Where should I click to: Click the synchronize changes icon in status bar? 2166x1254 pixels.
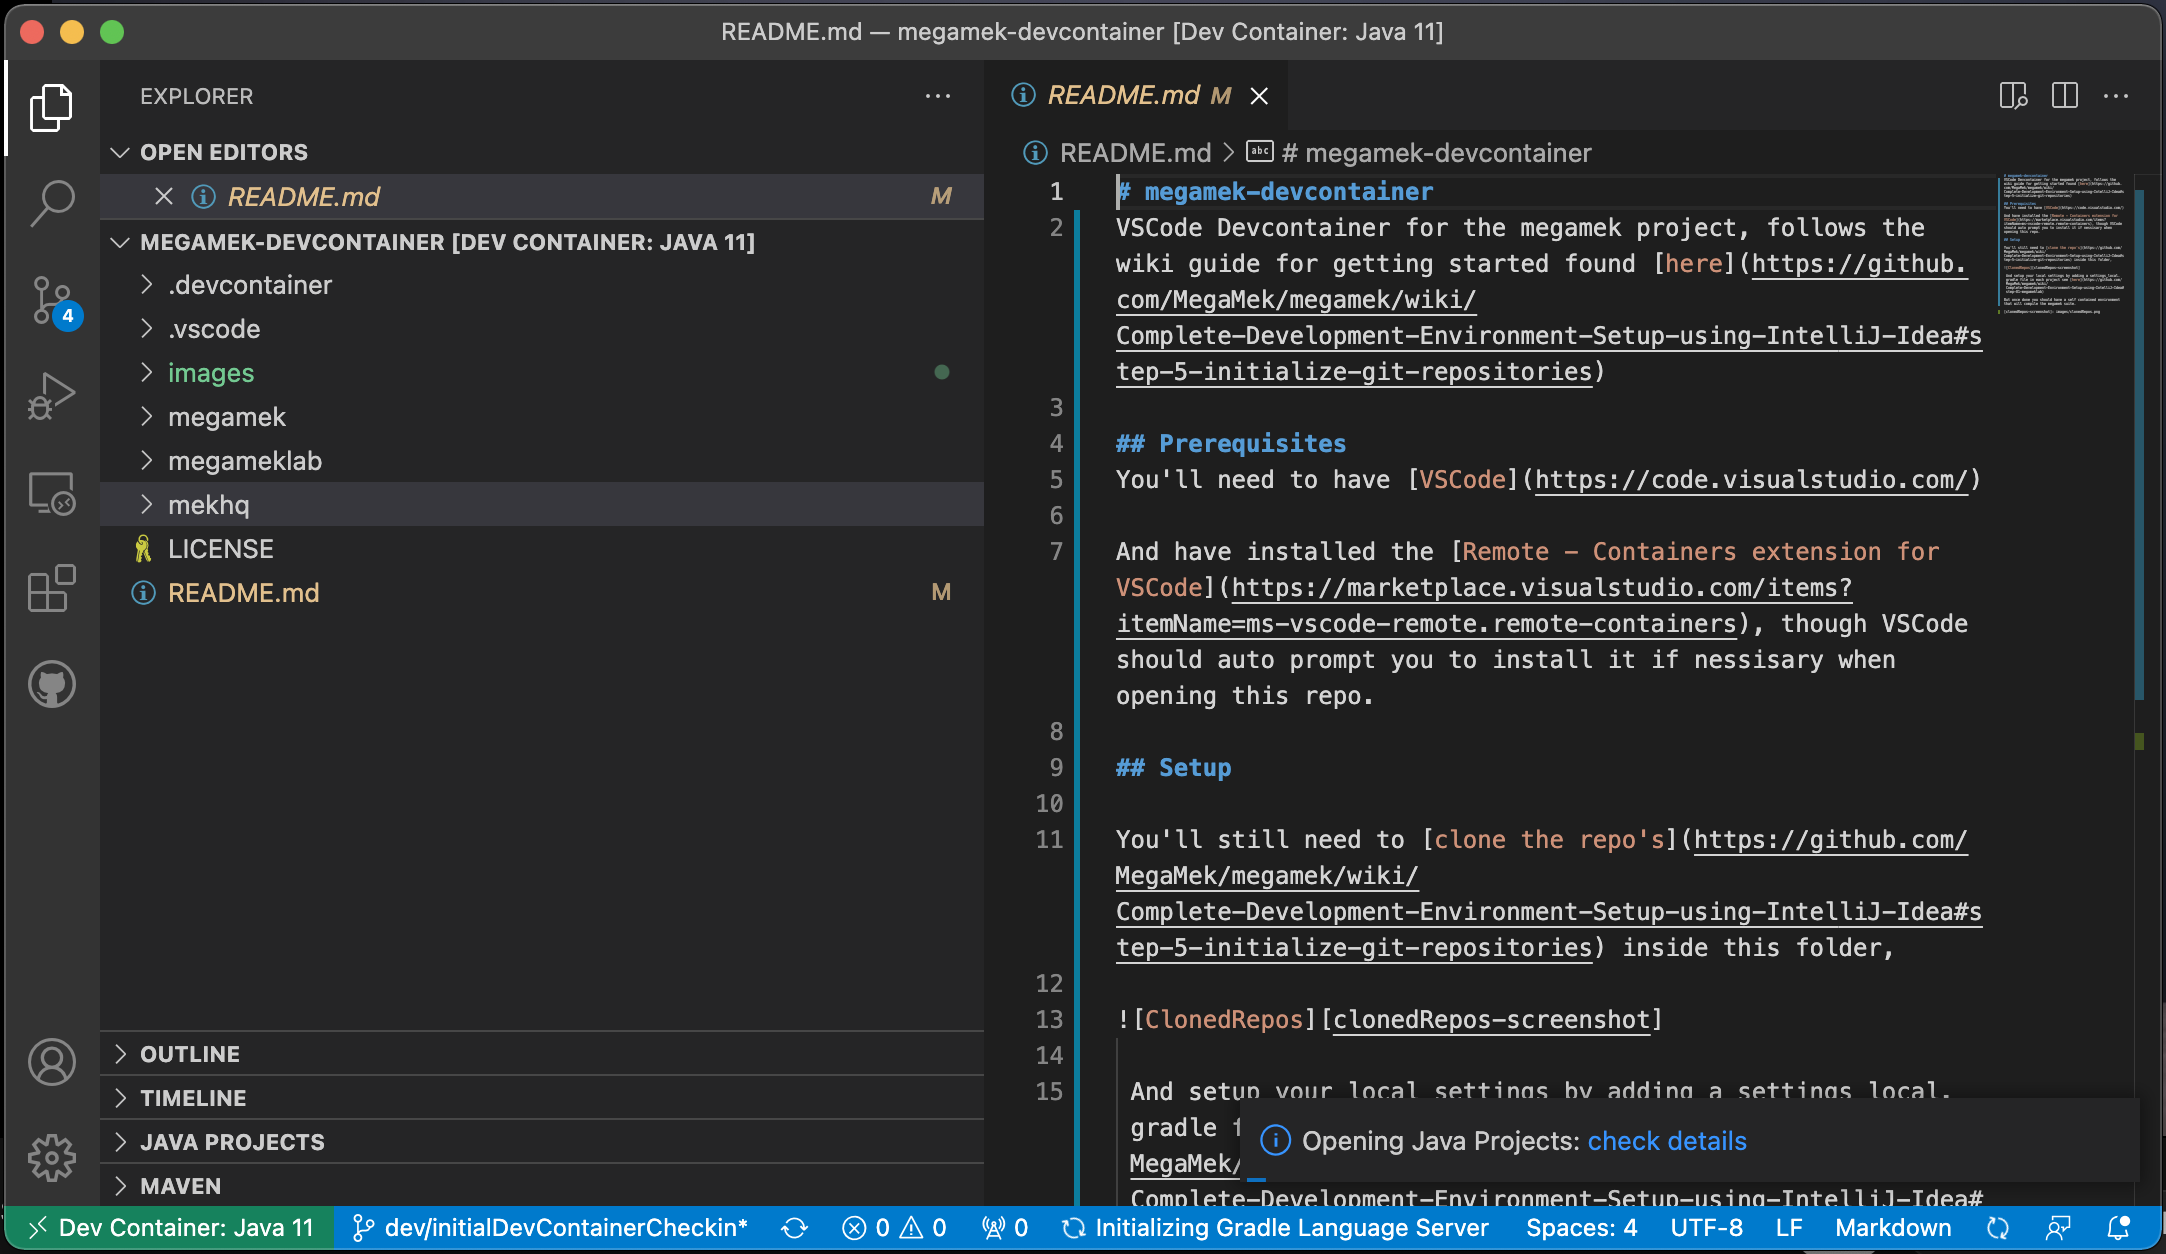795,1228
